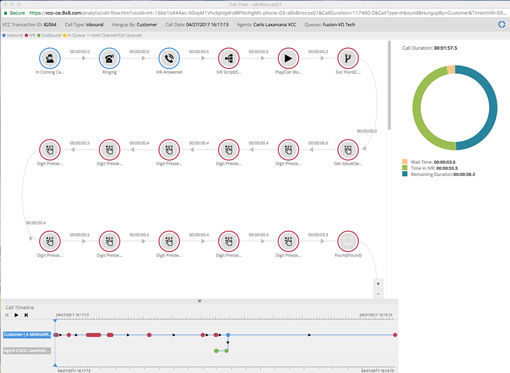
Task: Click the transaction ID '82064'
Action: pos(50,25)
